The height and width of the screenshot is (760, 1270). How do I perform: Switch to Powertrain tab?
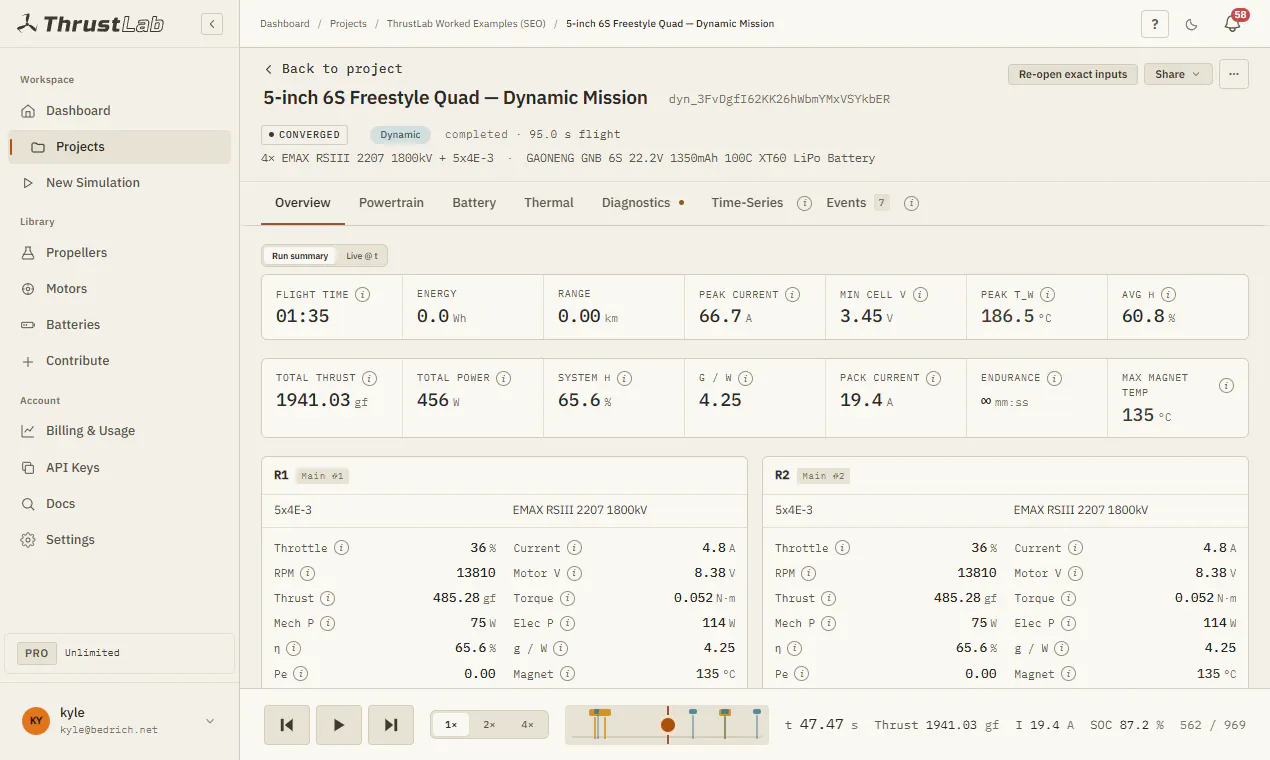[391, 203]
